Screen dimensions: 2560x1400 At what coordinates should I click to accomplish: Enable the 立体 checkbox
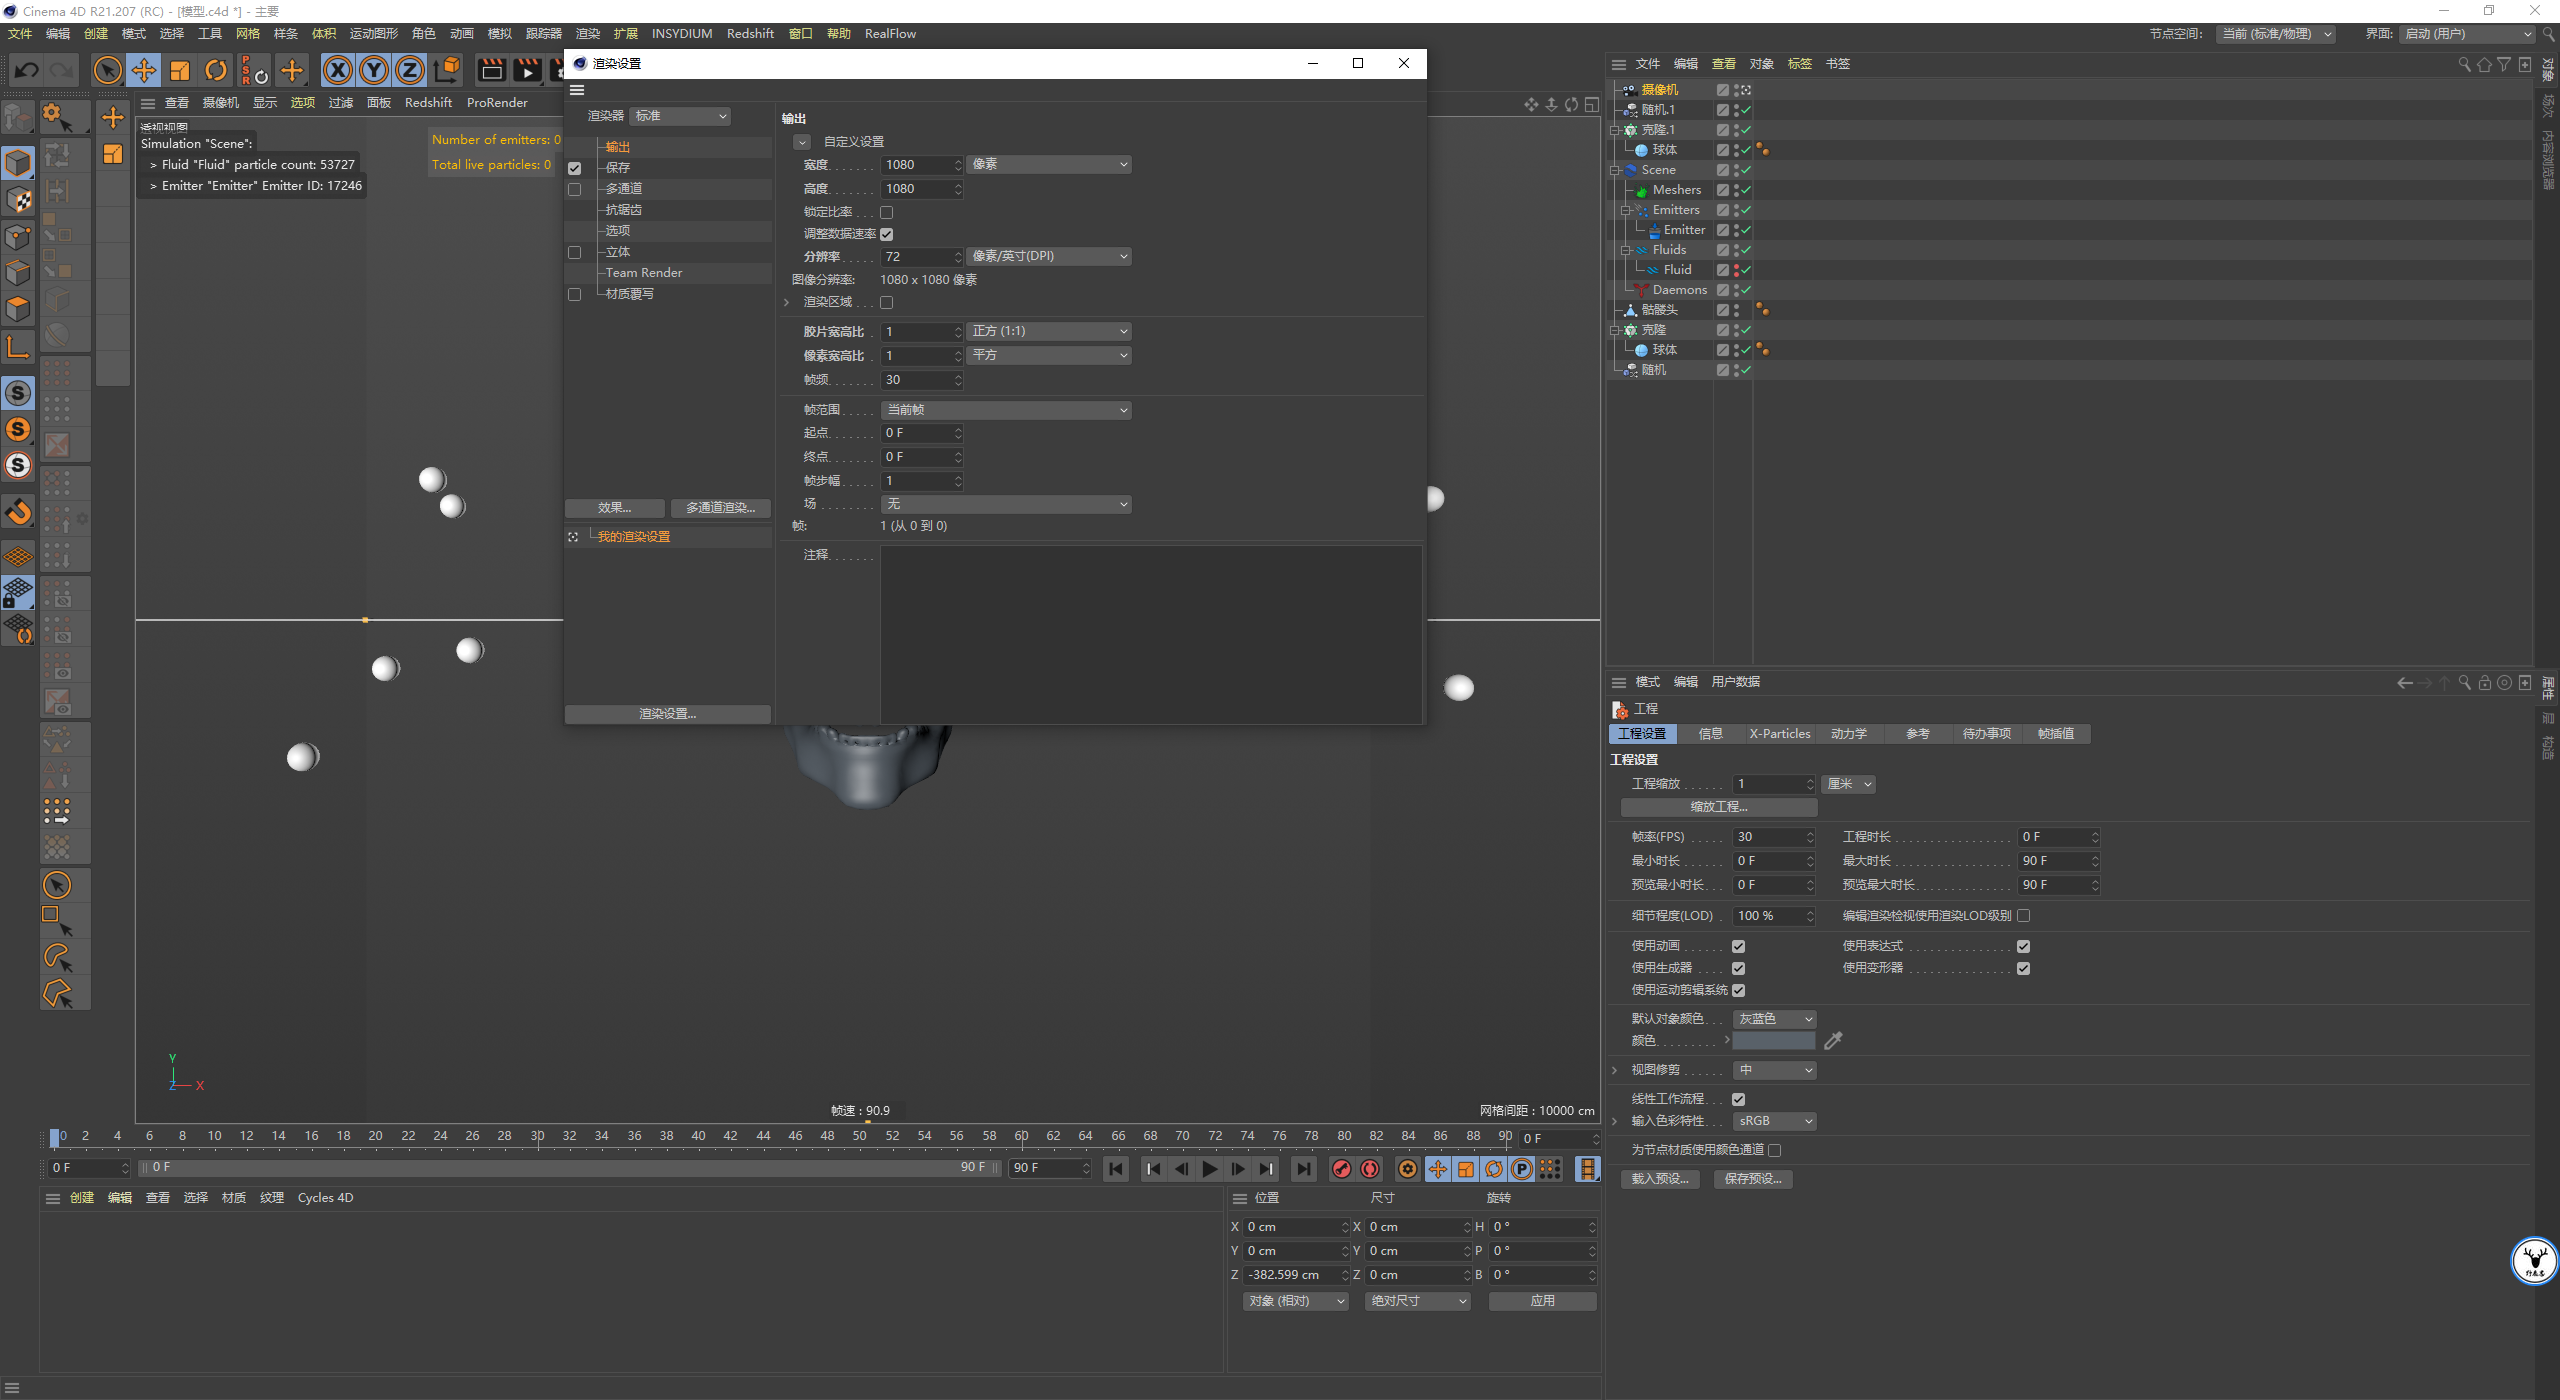click(574, 253)
